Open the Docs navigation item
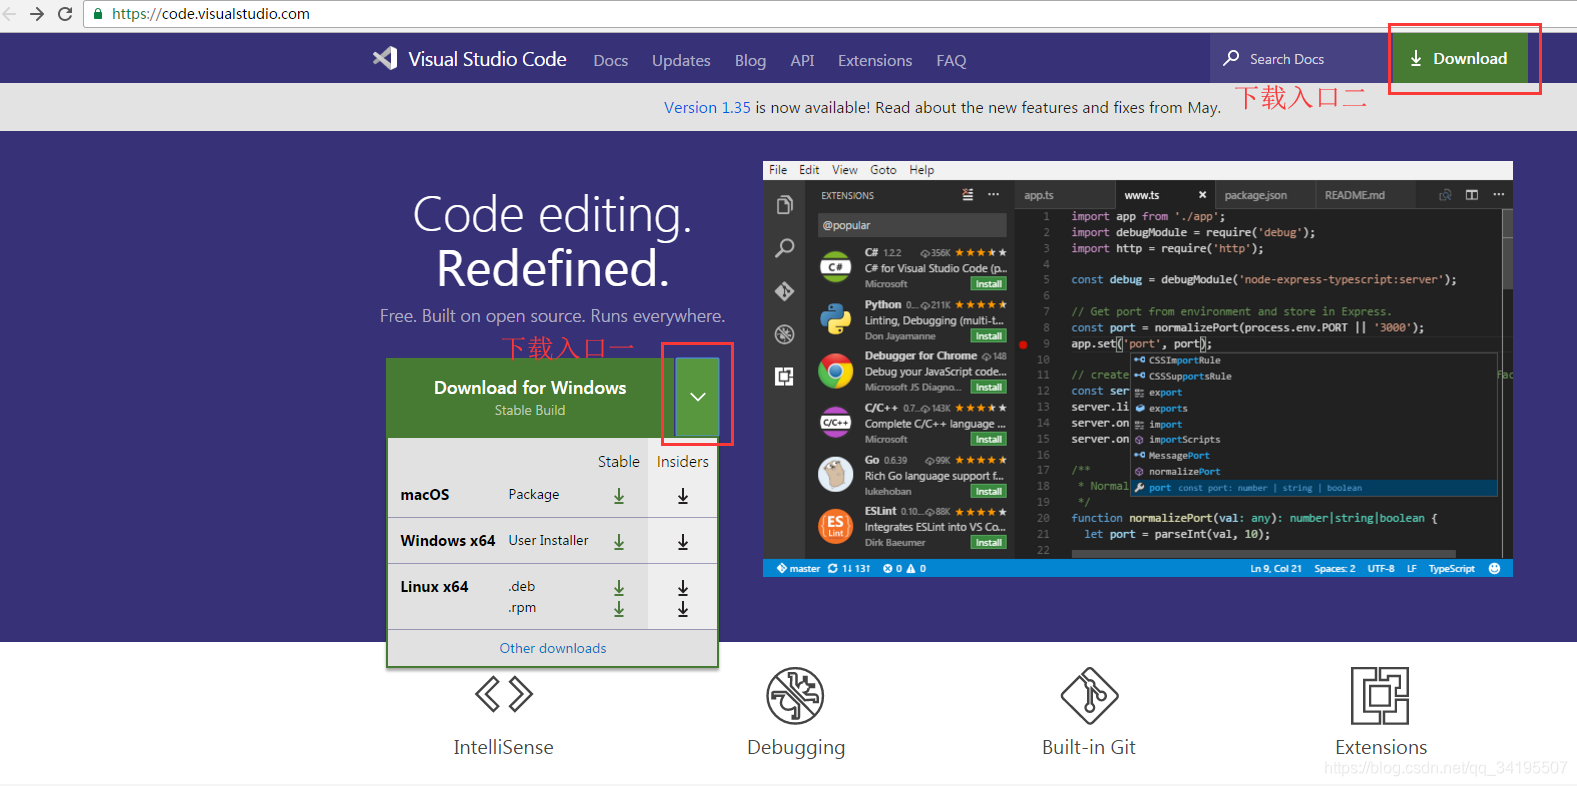 click(x=611, y=60)
